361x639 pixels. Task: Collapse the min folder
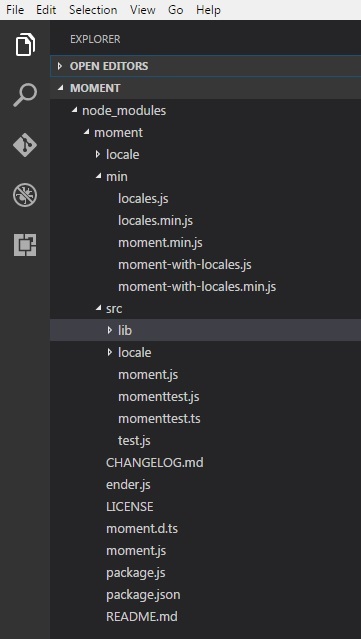click(205, 176)
